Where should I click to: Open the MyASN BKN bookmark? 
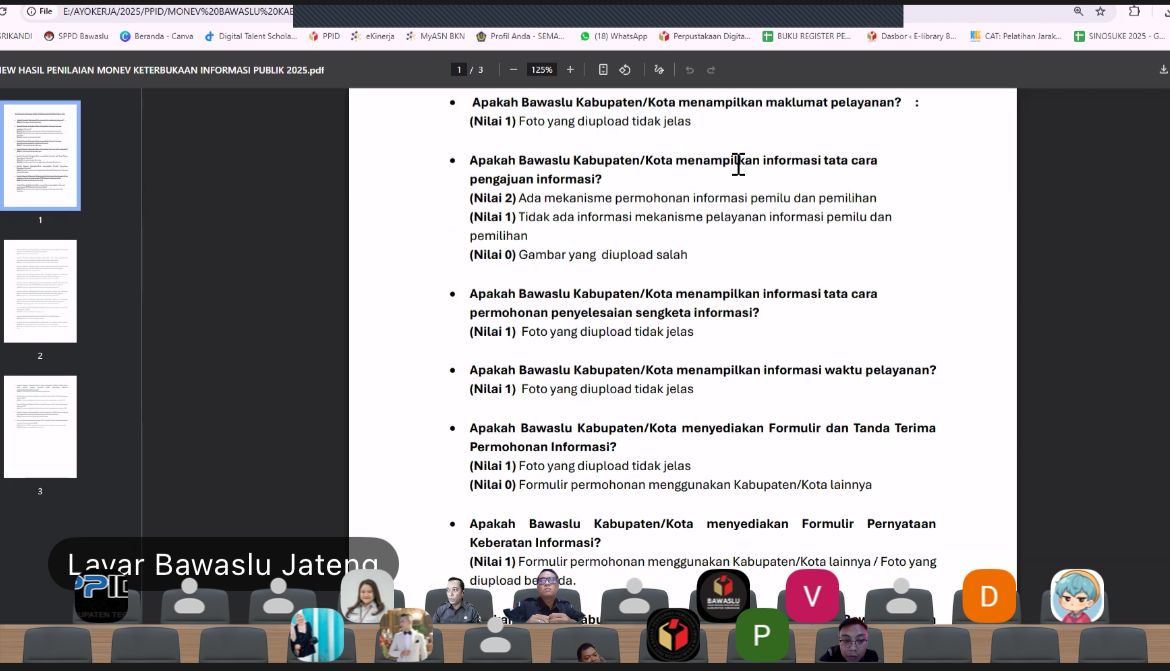438,34
